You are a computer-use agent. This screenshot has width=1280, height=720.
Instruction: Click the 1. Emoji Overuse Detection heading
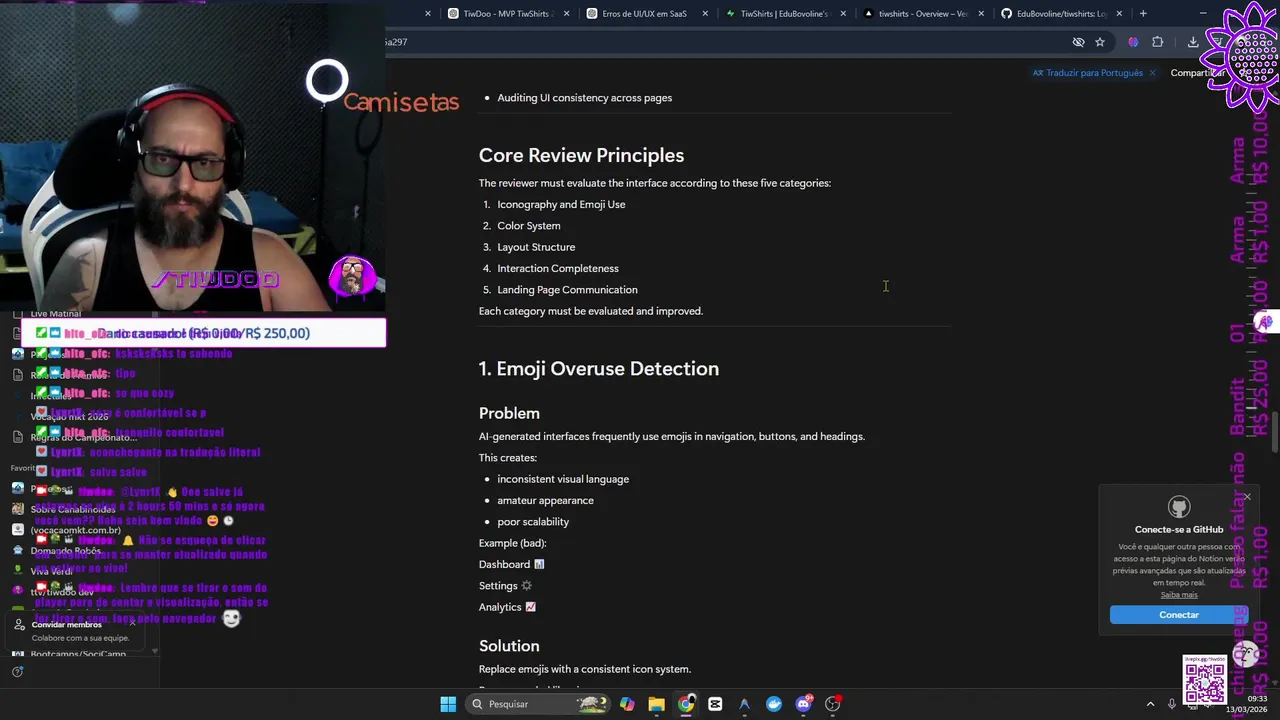(x=598, y=369)
